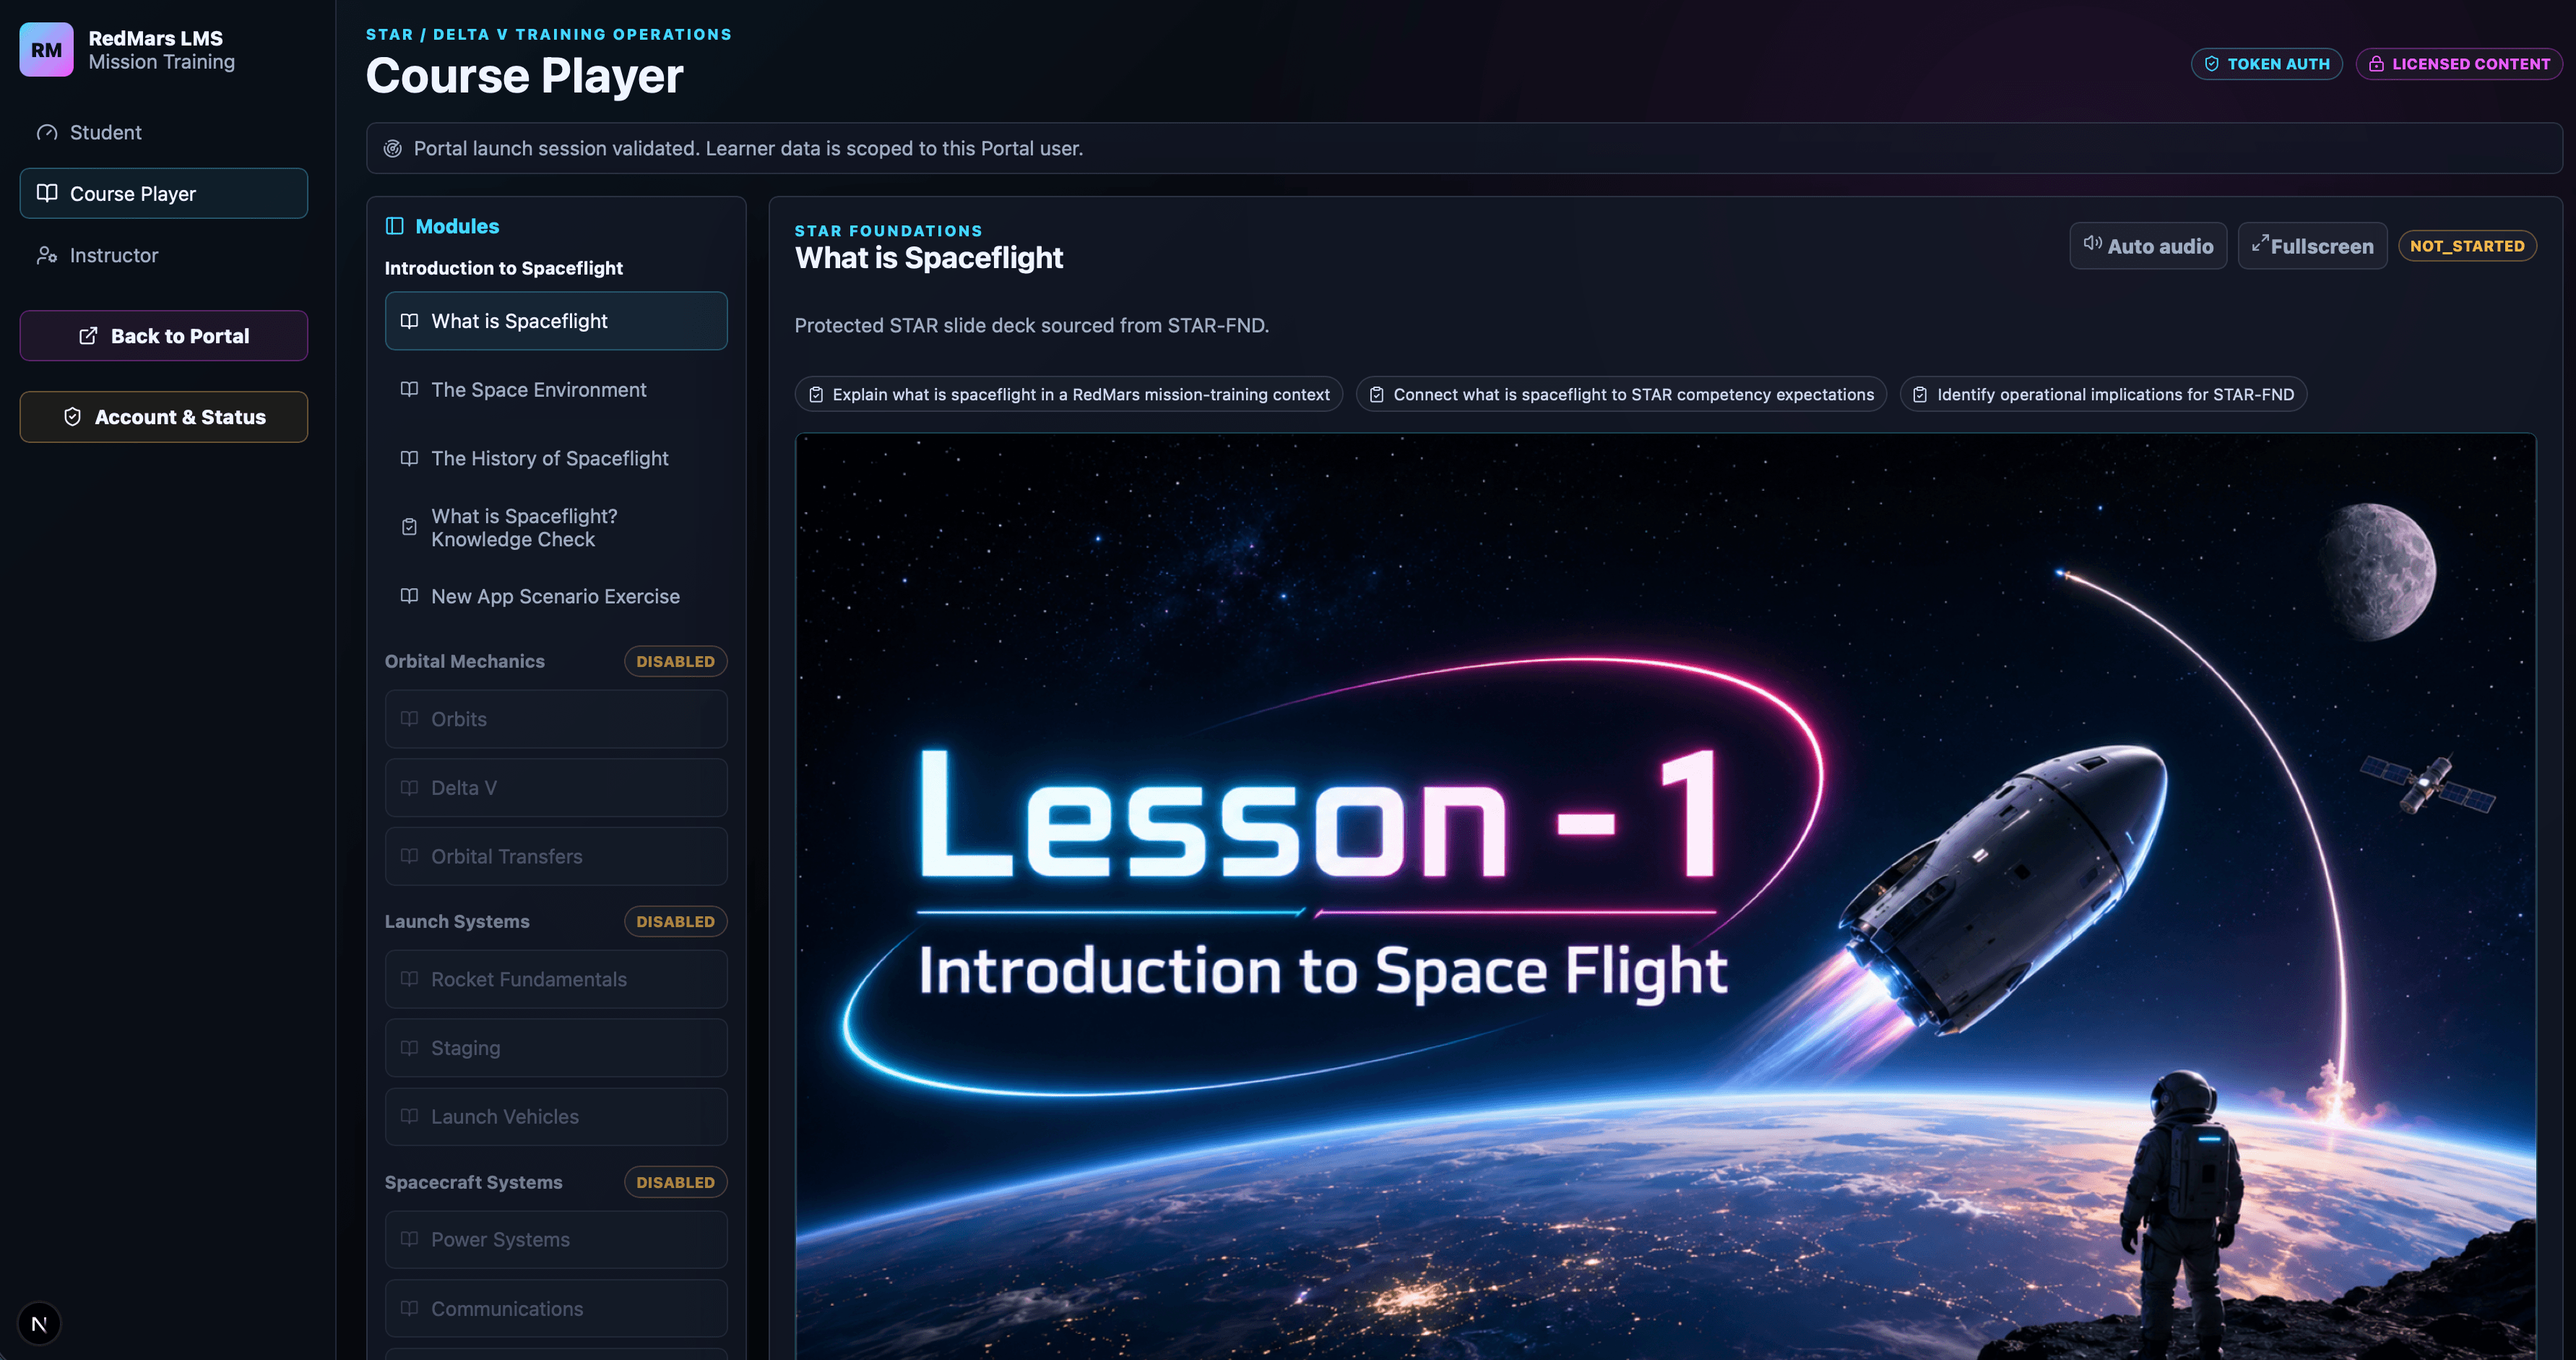Click the Back to Portal button

[x=164, y=336]
